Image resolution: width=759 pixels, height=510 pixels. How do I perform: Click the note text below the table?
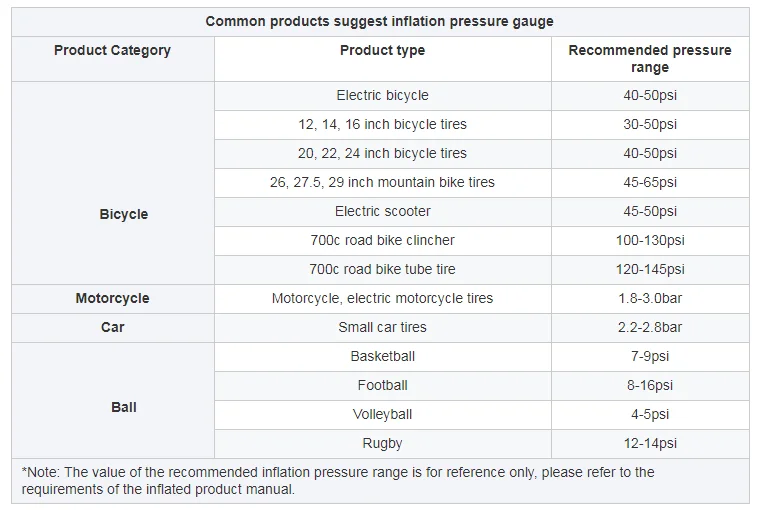click(x=338, y=480)
